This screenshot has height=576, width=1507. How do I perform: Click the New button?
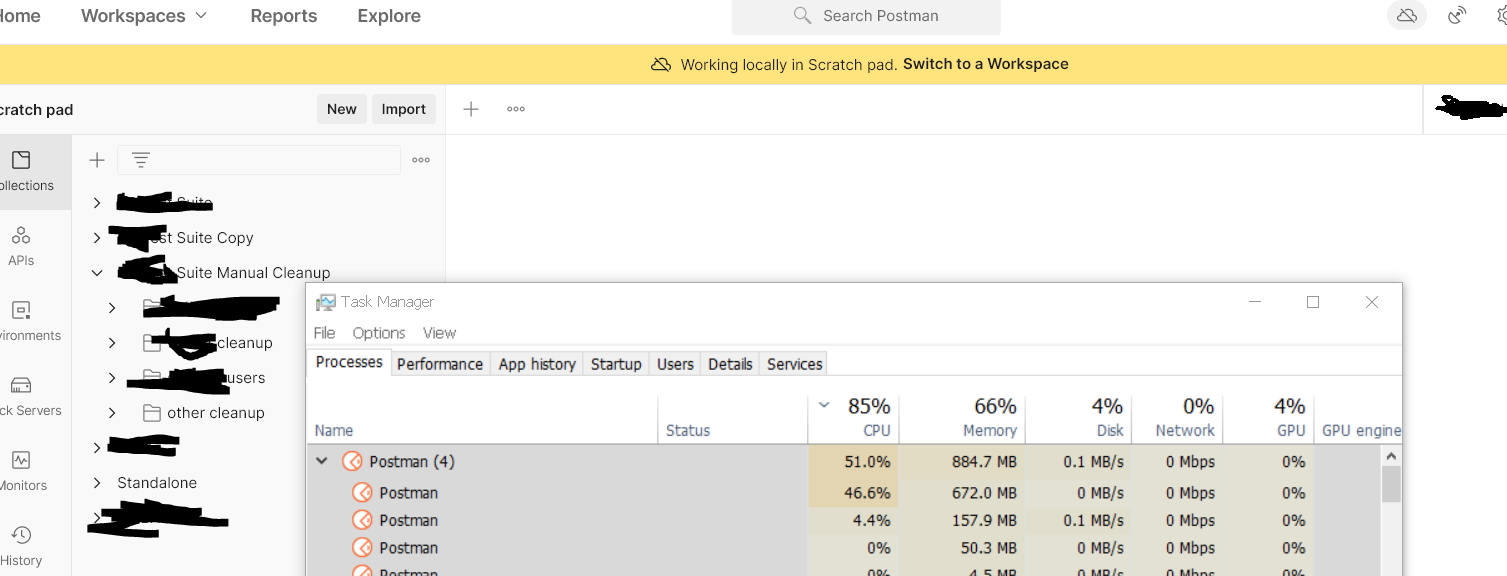[342, 109]
